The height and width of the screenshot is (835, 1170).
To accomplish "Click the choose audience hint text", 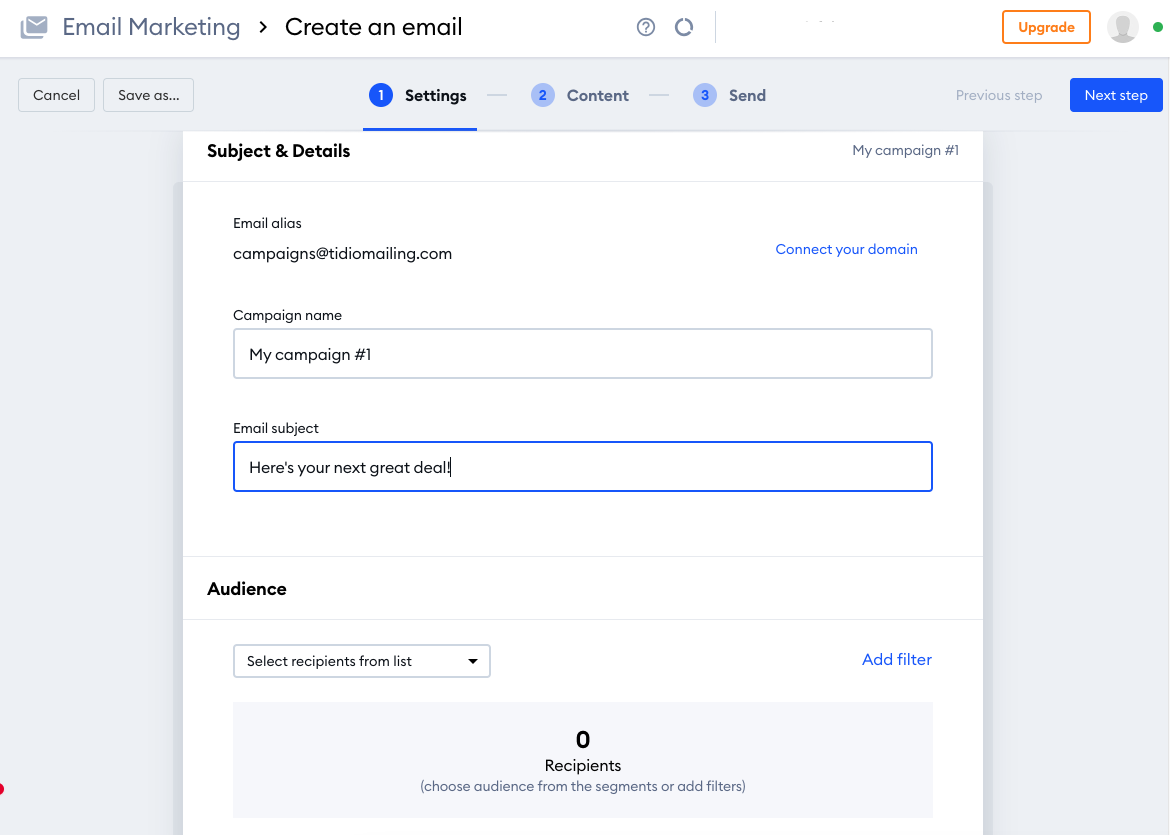I will (583, 786).
